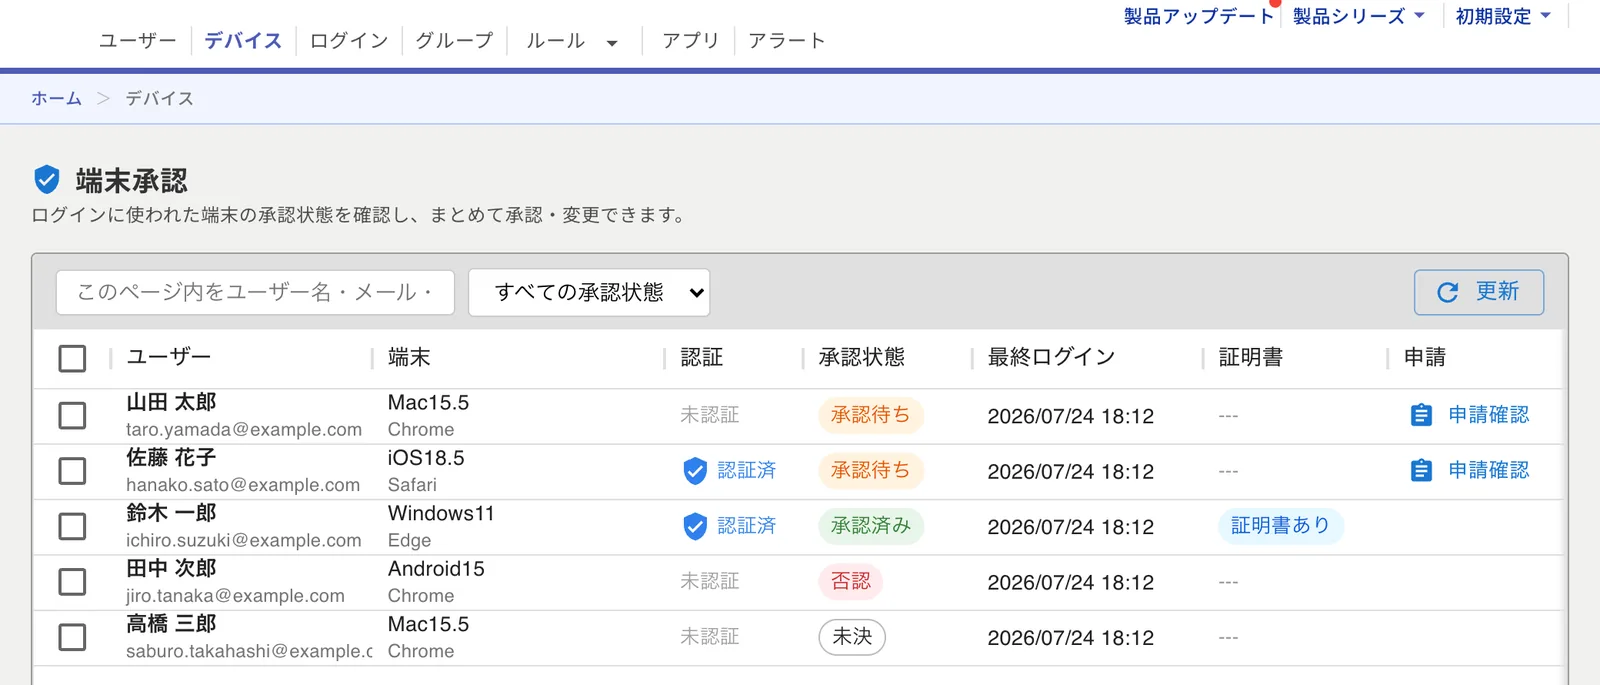Screen dimensions: 1600x685
Task: Click email hanako.sato@example.com
Action: click(243, 485)
